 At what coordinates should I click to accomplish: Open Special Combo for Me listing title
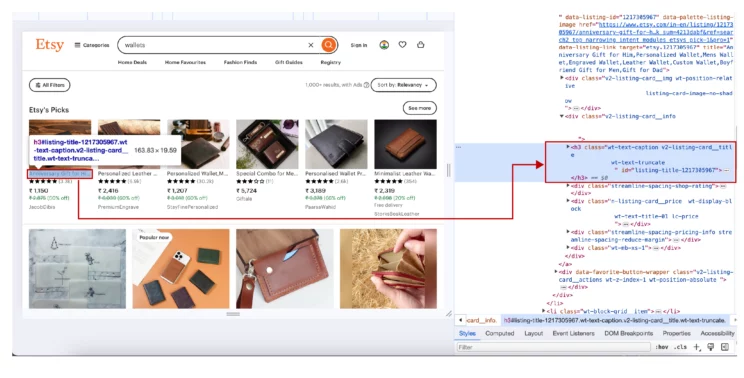[267, 174]
